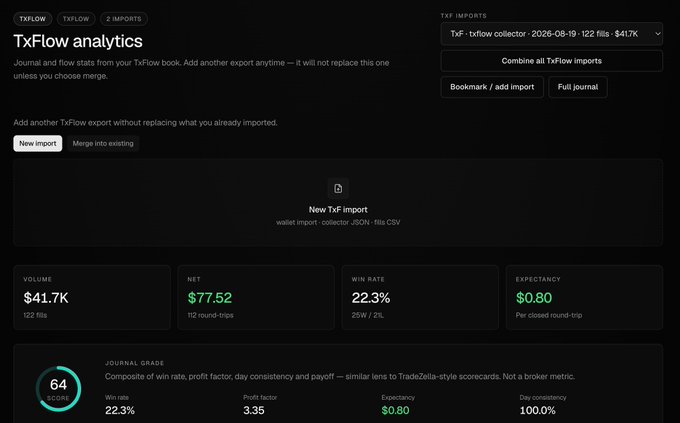680x423 pixels.
Task: Click the Journal grade Expectancy $0.80 value
Action: click(x=395, y=410)
